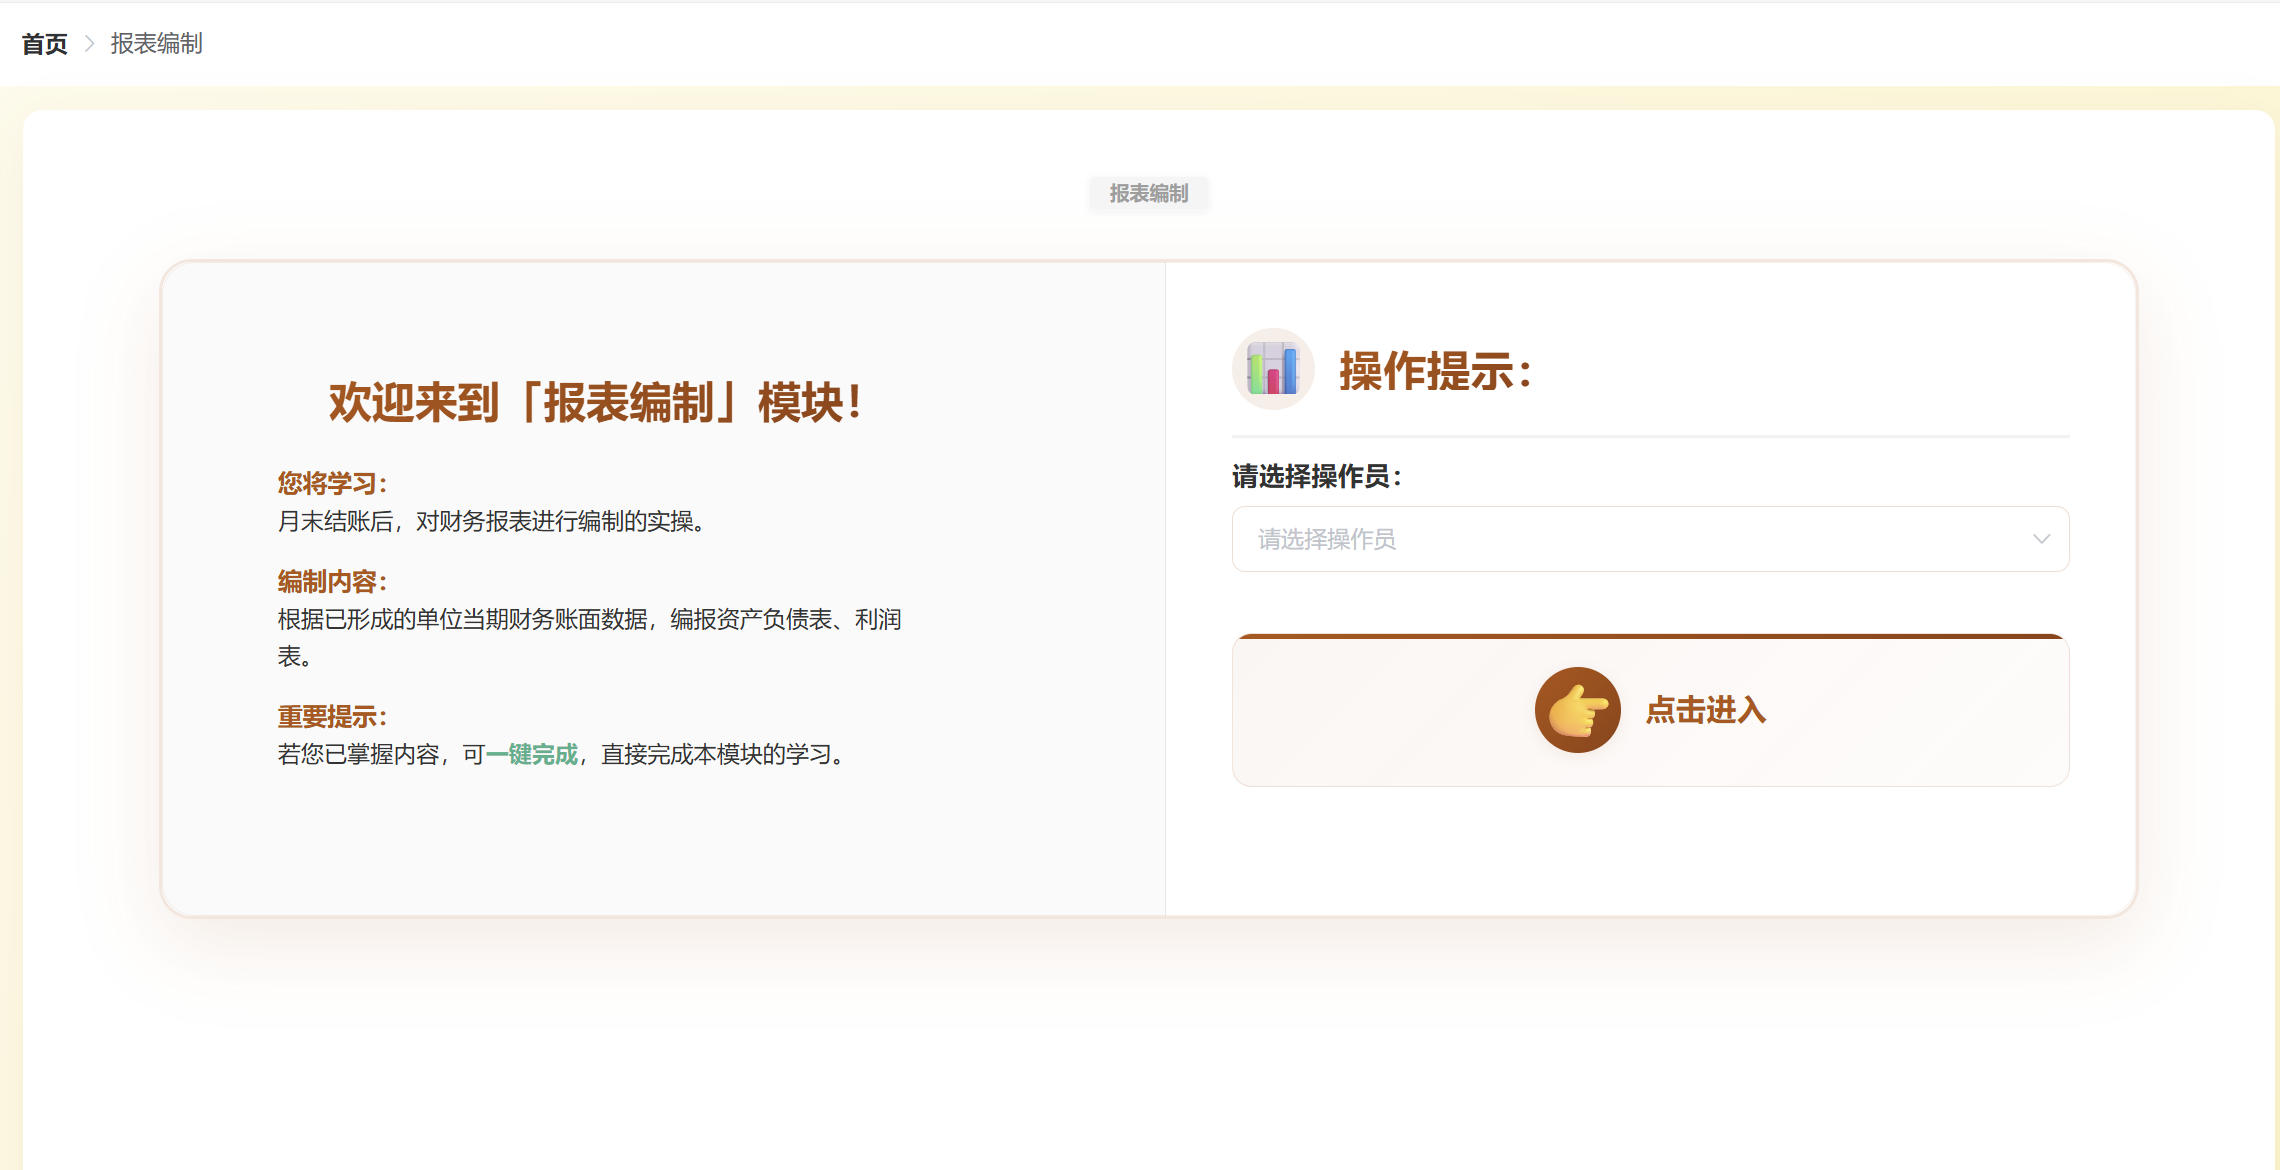Click the 编制内容 section label
Image resolution: width=2280 pixels, height=1170 pixels.
click(x=331, y=580)
